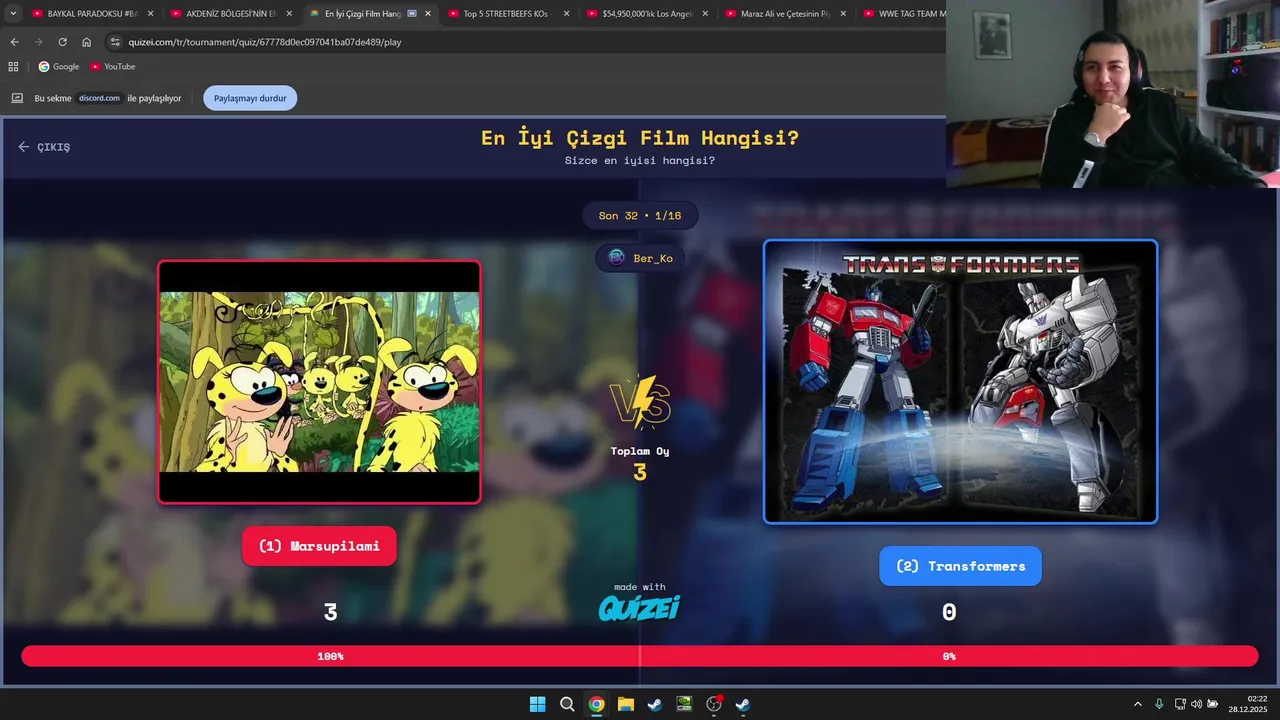1280x720 pixels.
Task: Click the Ber_Ko user avatar icon
Action: (x=616, y=258)
